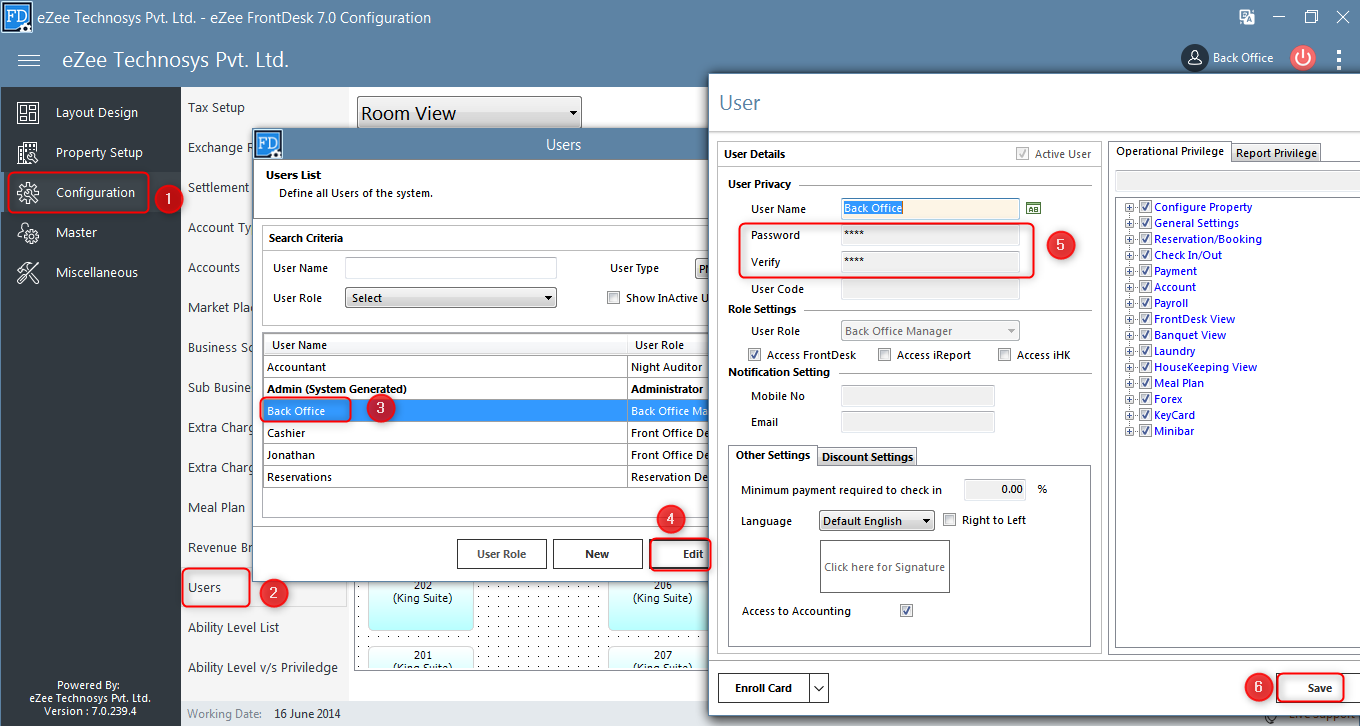
Task: Uncheck the Payroll privilege checkbox
Action: [x=1146, y=303]
